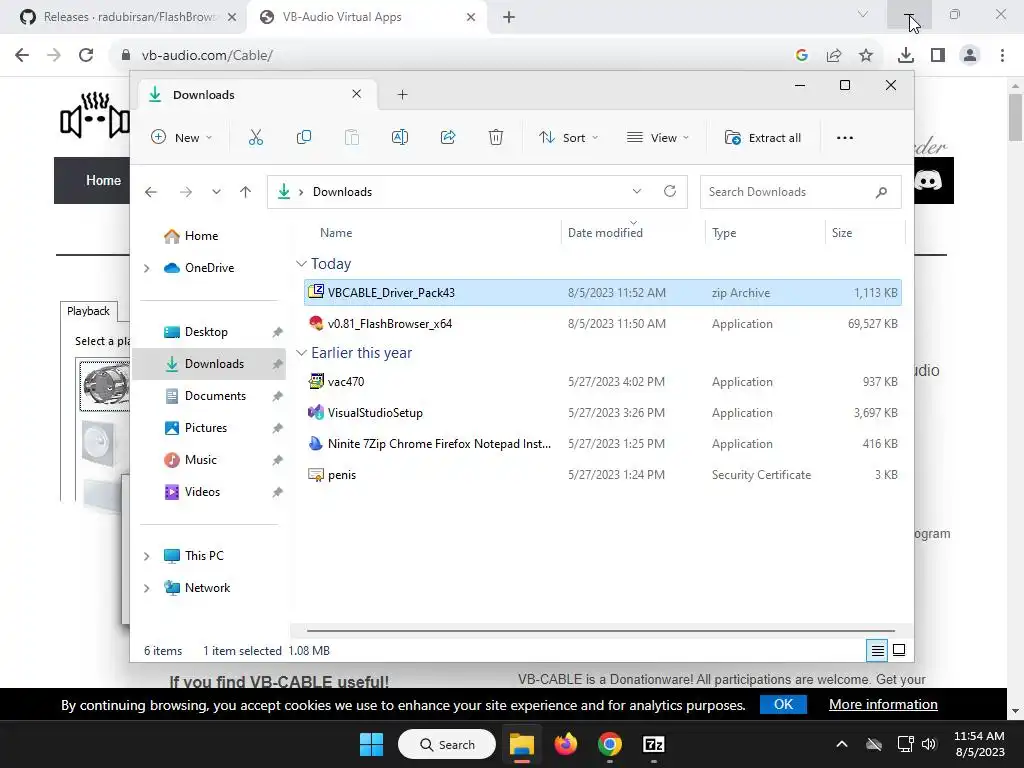The width and height of the screenshot is (1024, 768).
Task: Open the New dropdown in Explorer
Action: [x=182, y=138]
